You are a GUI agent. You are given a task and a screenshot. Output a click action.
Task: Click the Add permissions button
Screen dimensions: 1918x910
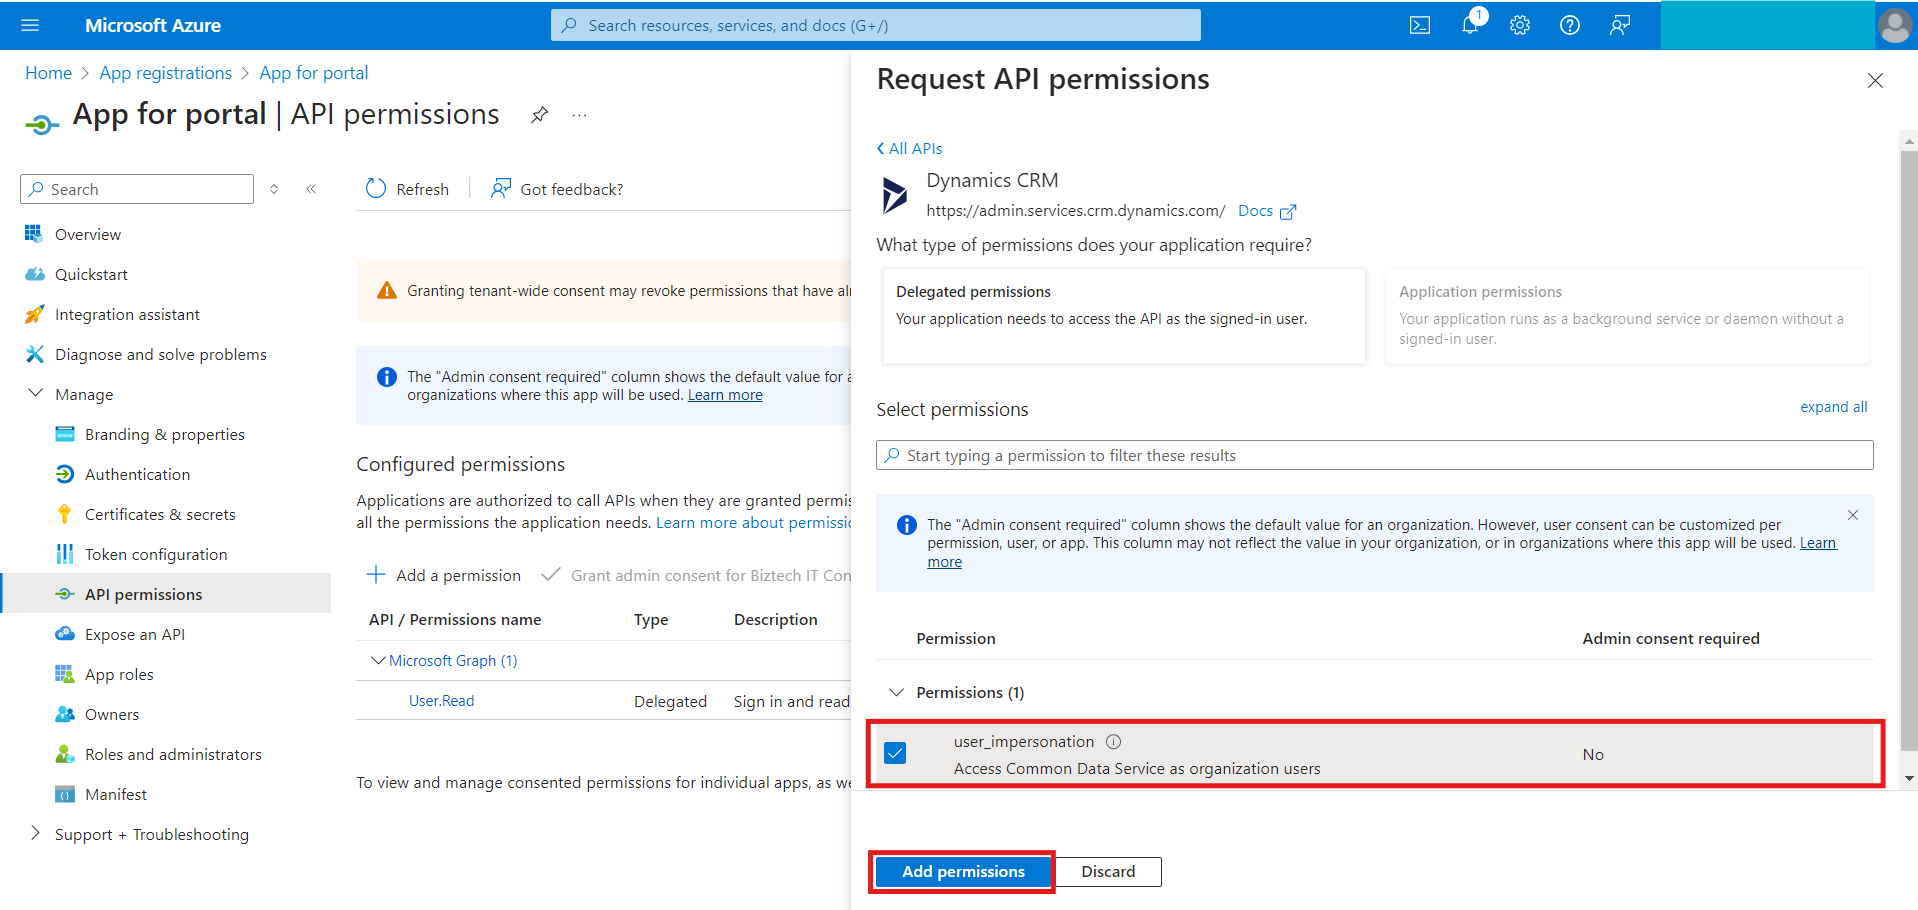[x=962, y=871]
